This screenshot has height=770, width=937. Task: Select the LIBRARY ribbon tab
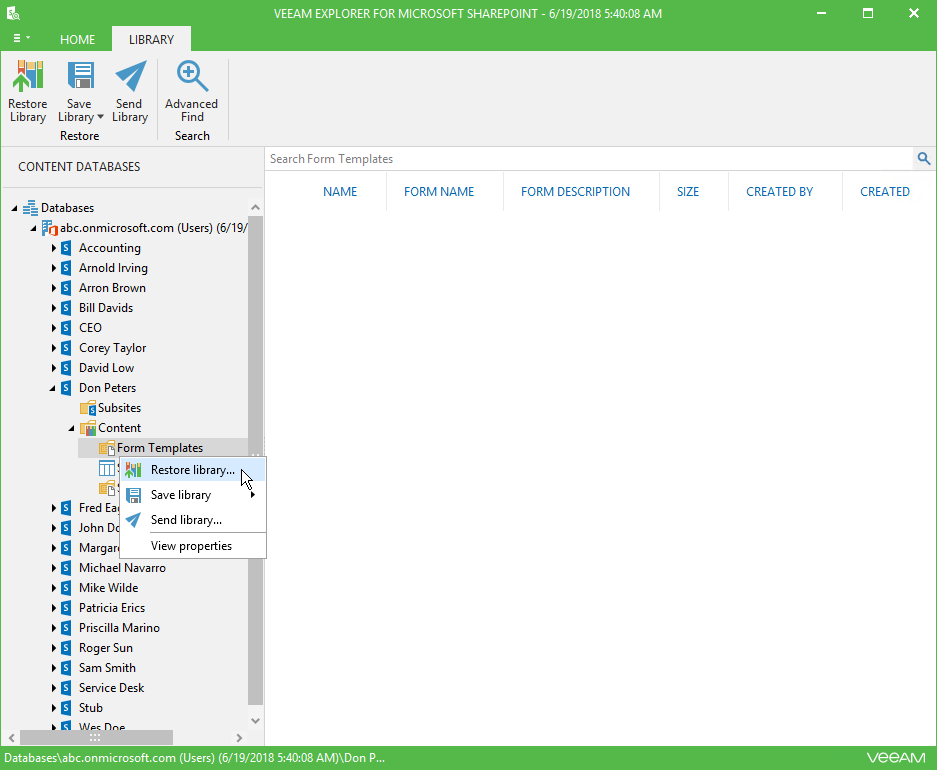[x=151, y=39]
